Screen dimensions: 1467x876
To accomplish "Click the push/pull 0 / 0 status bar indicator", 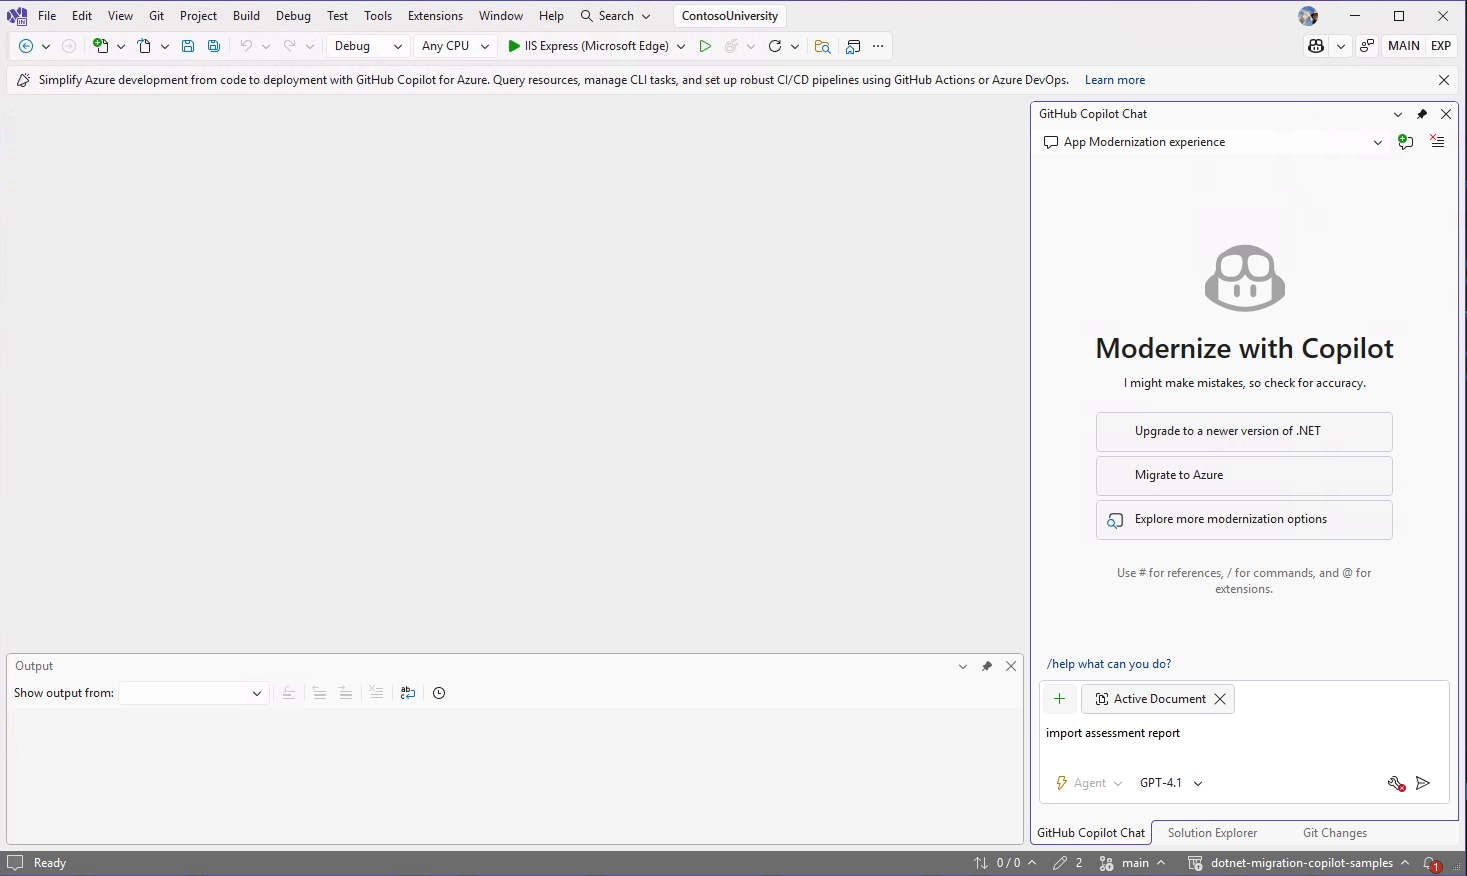I will tap(1005, 863).
